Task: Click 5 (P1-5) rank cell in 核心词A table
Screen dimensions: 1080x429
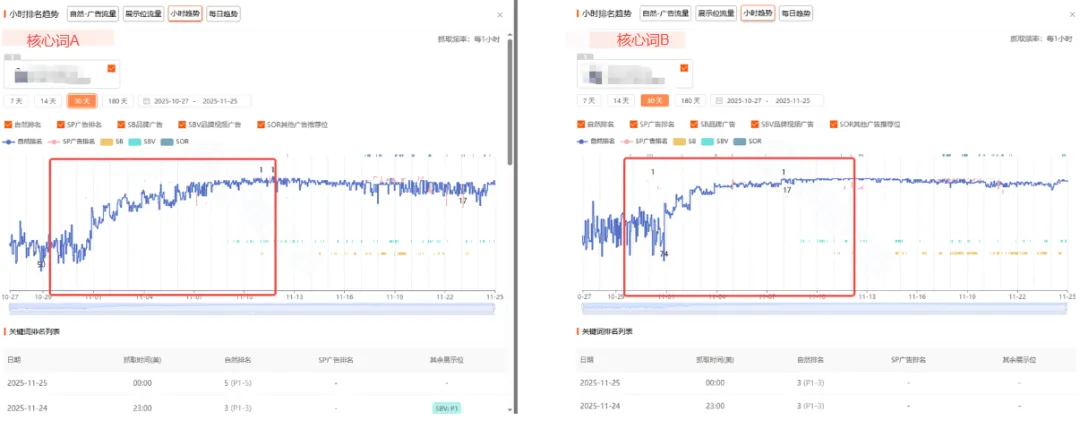Action: [x=238, y=383]
